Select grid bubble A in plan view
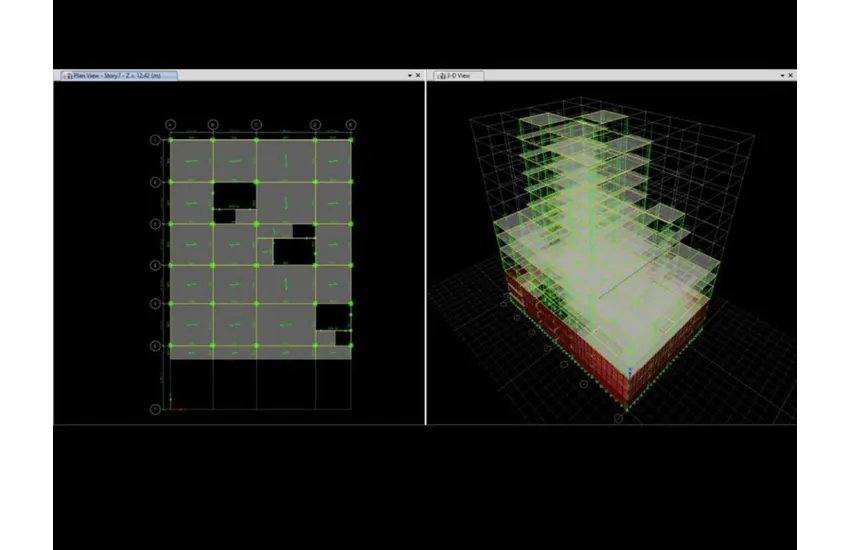Viewport: 850px width, 550px height. tap(170, 124)
